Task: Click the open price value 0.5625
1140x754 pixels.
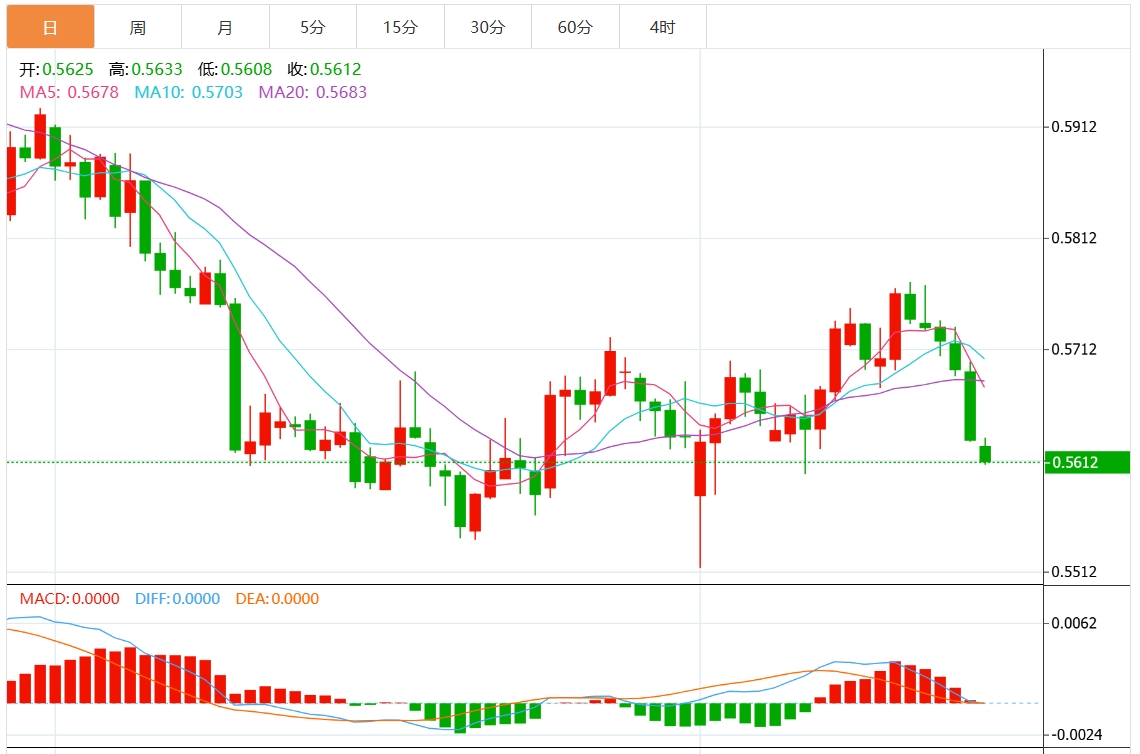Action: click(68, 69)
